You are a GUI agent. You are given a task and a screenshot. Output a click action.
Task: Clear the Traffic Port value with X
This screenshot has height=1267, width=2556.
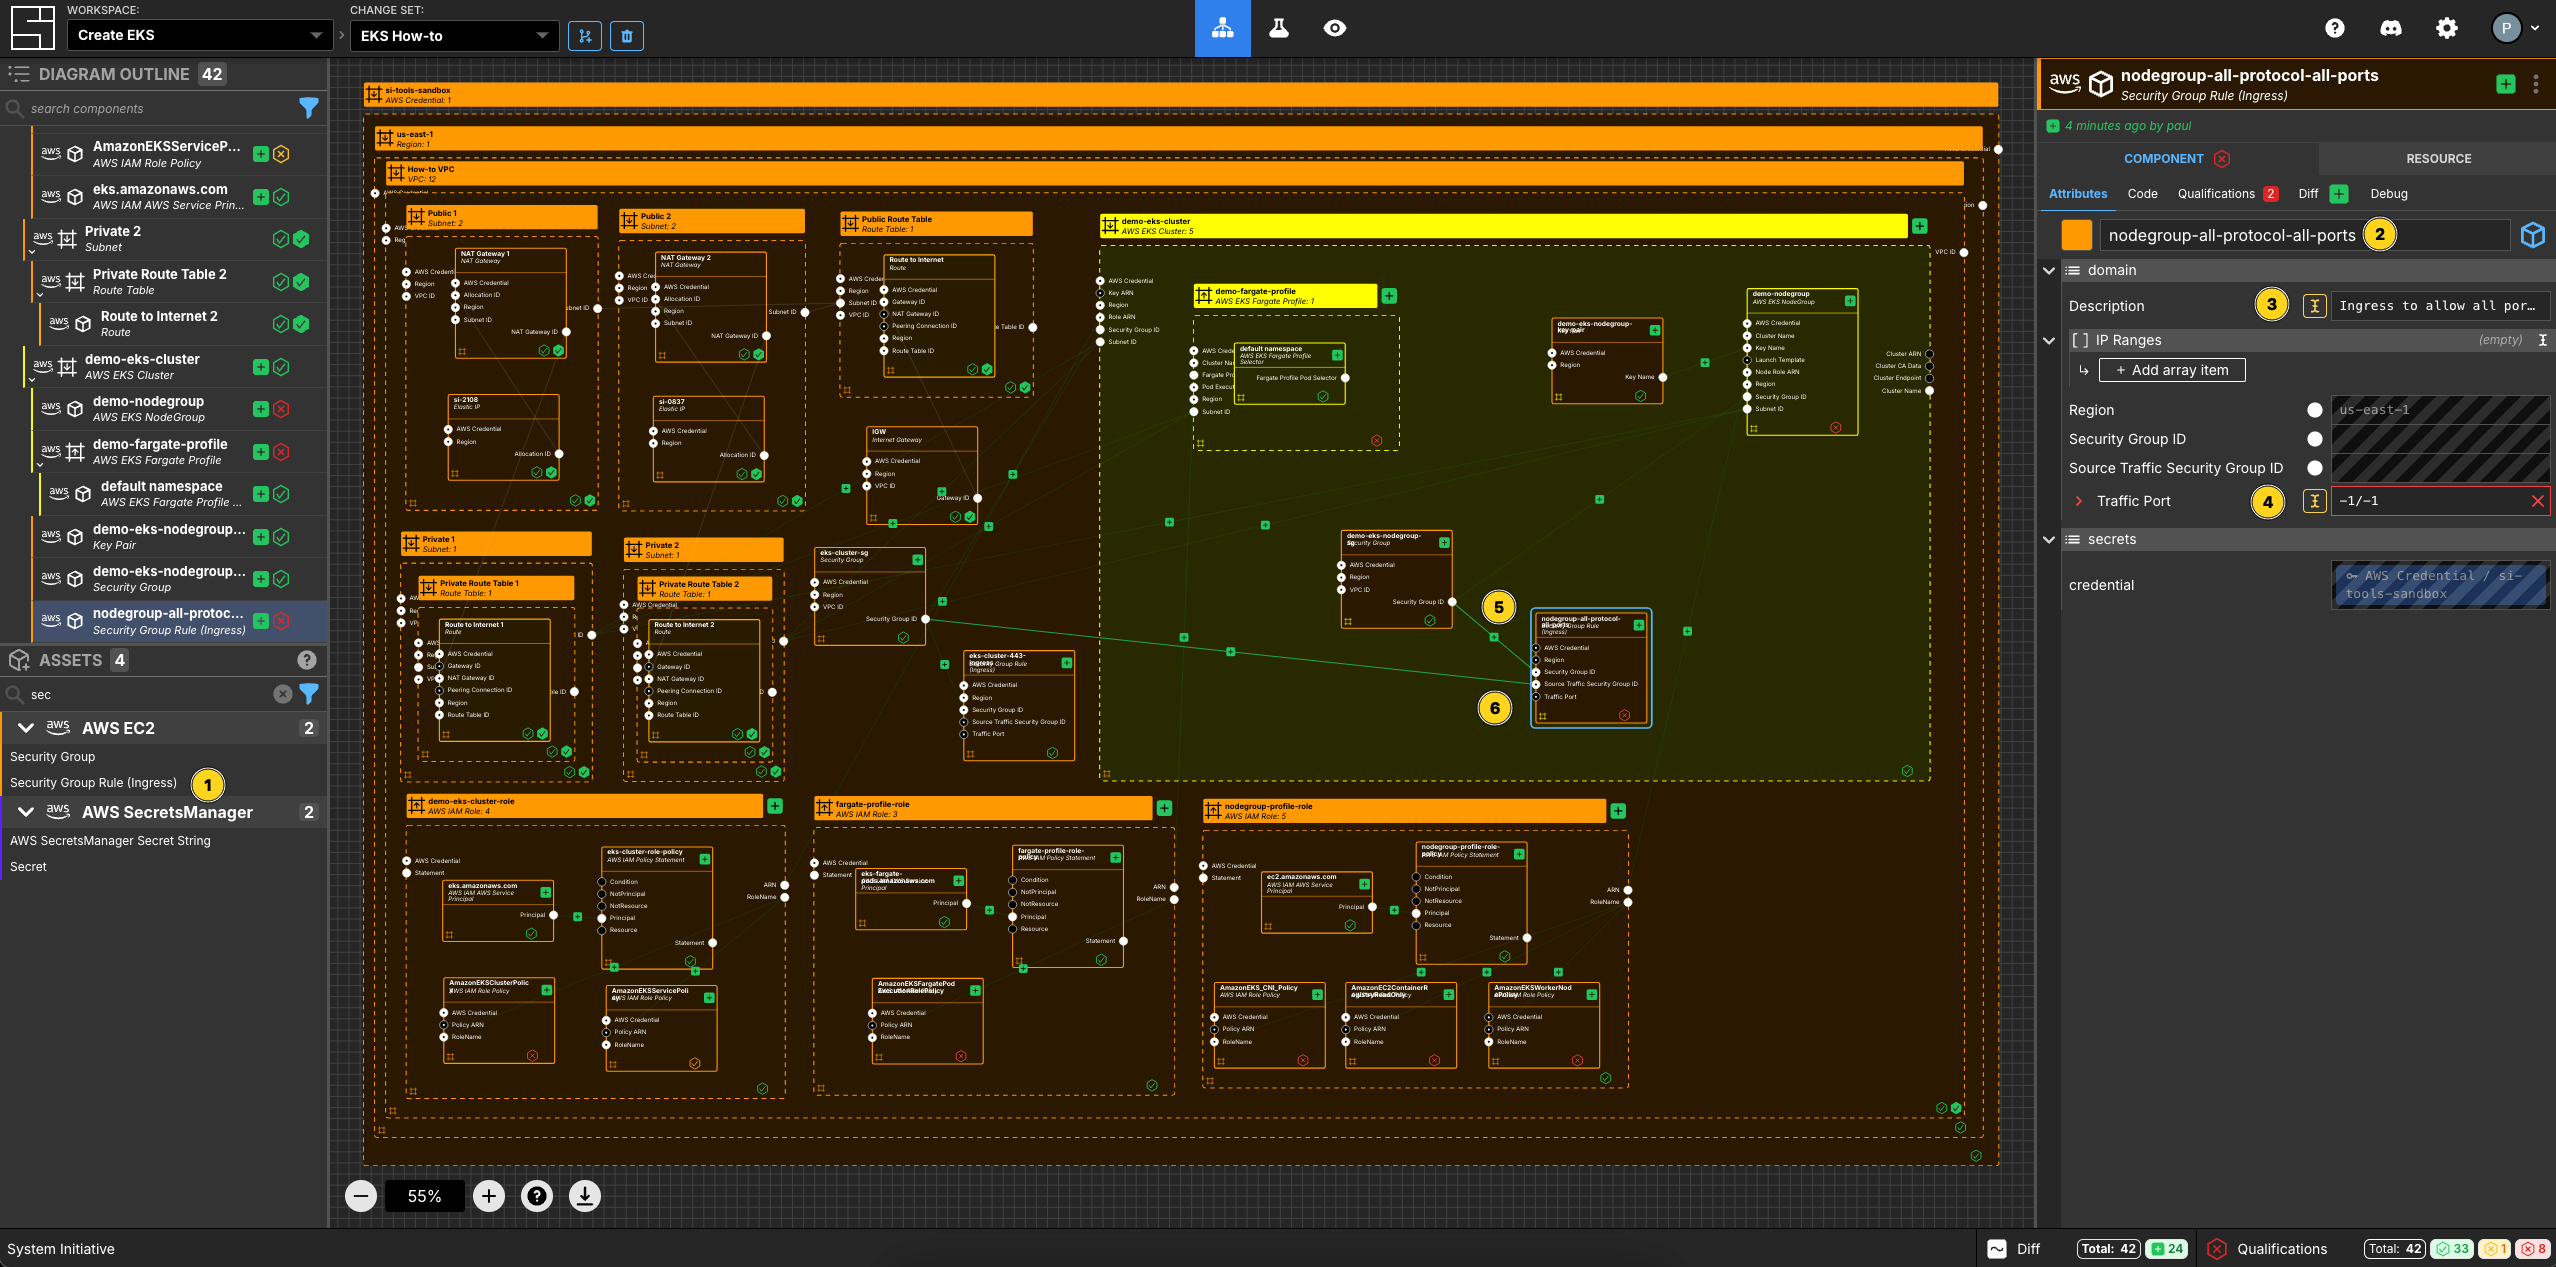tap(2537, 501)
